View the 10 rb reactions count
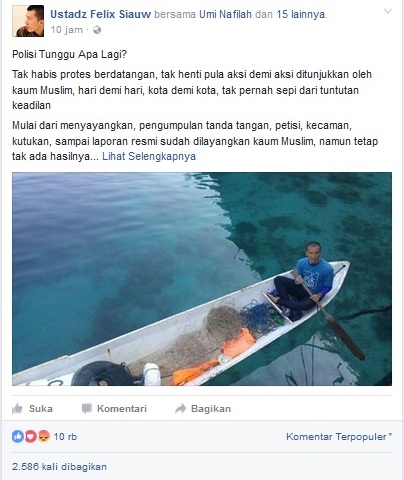Viewport: 404px width, 480px height. [65, 437]
